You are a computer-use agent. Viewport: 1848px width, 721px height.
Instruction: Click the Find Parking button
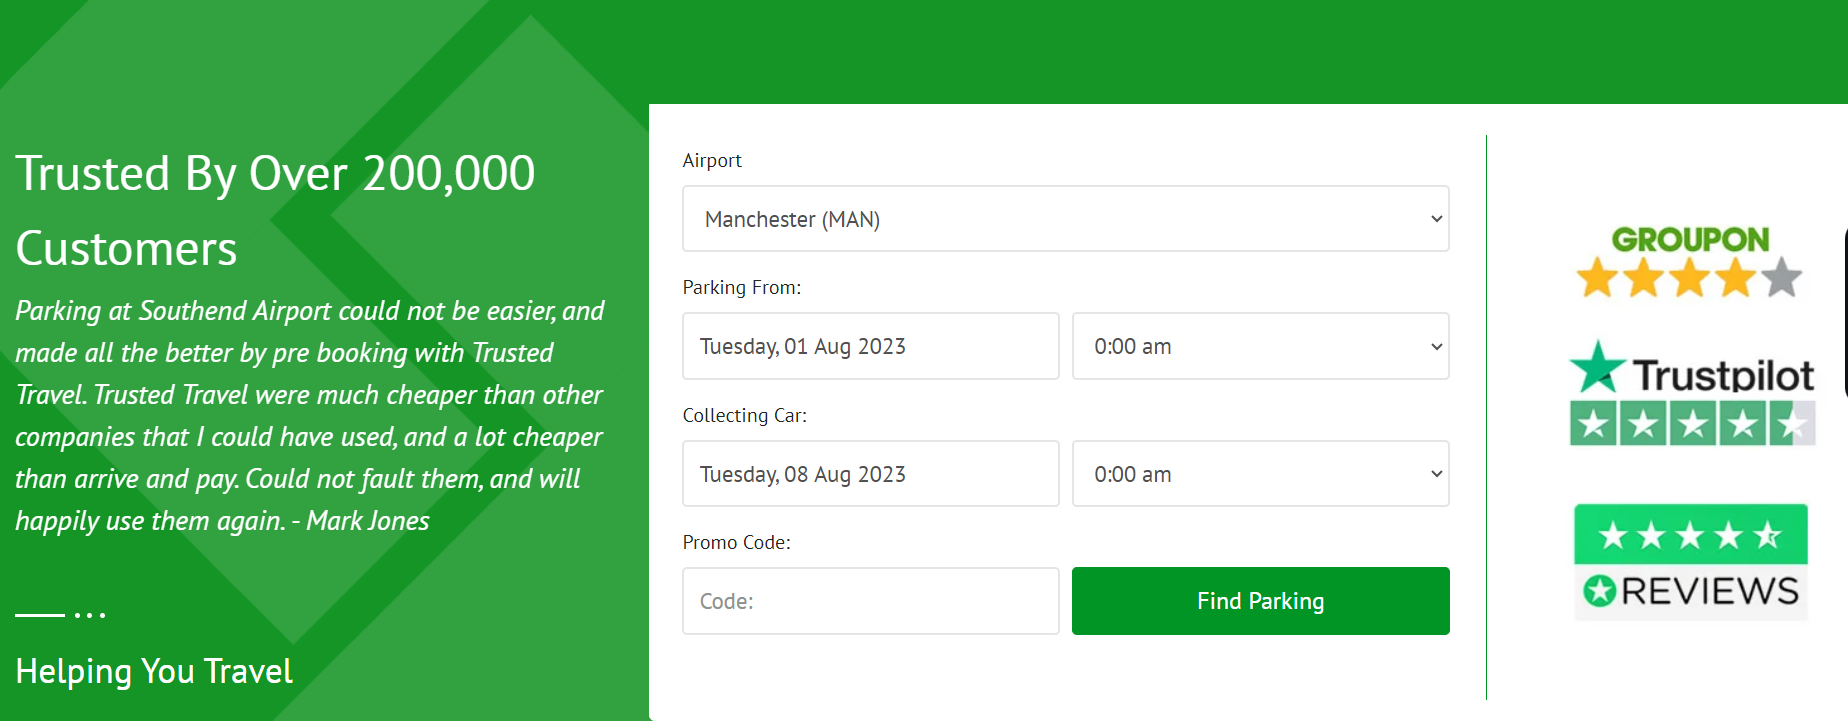tap(1260, 601)
